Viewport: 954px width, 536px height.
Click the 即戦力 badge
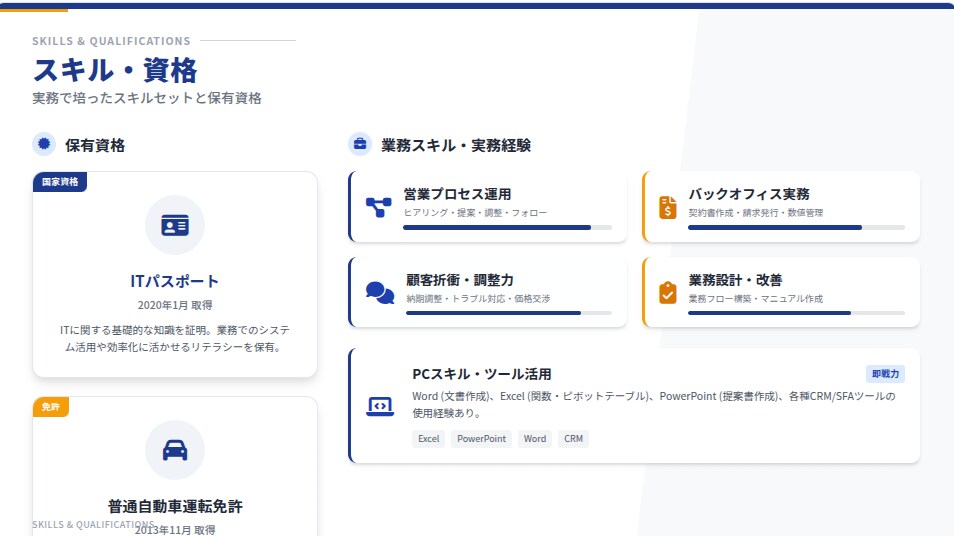coord(885,374)
